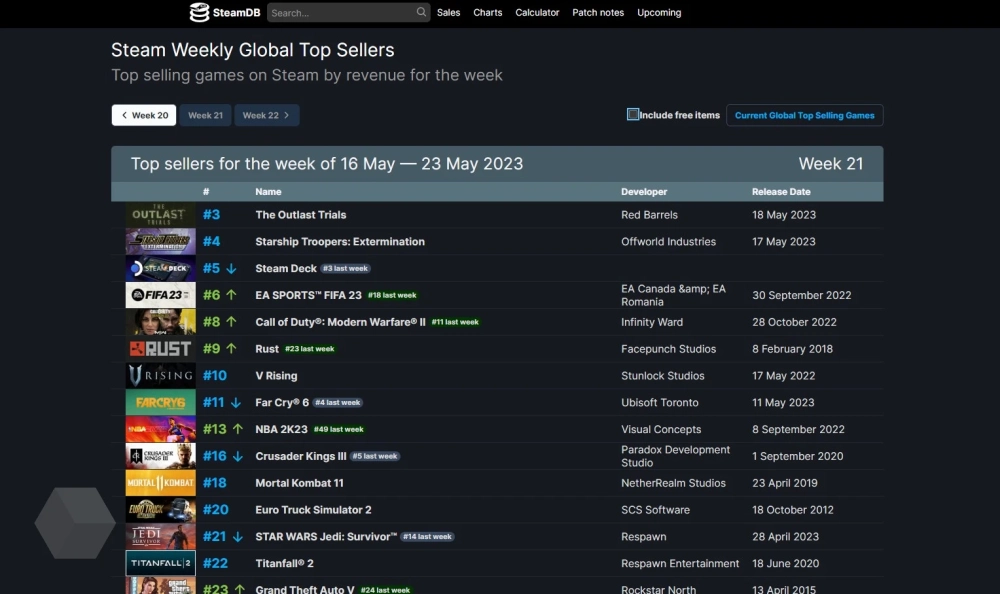Click the Euro Truck Simulator 2 image
1000x594 pixels.
coord(160,510)
